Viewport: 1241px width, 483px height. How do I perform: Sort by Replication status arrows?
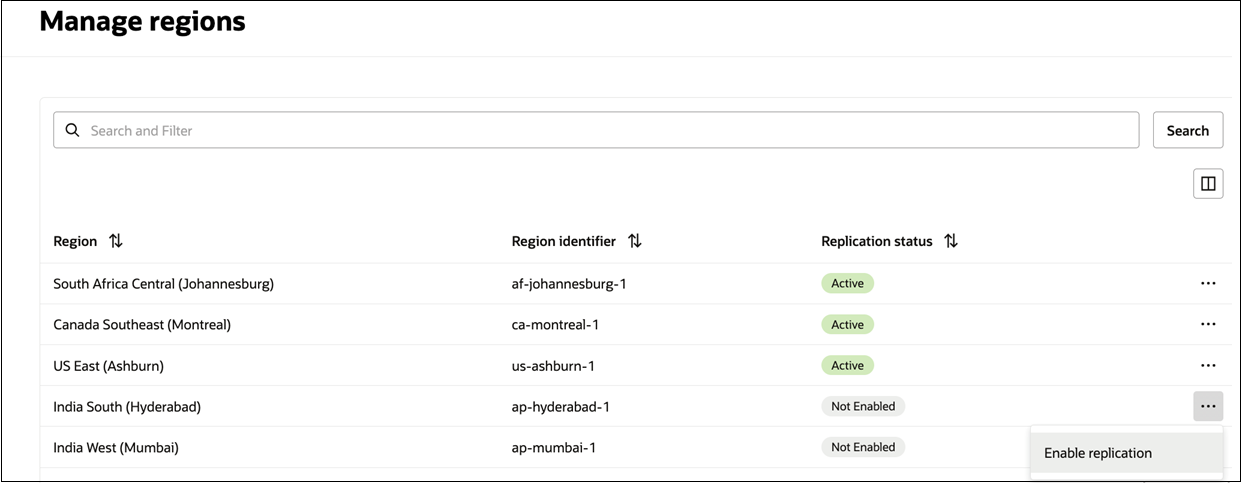951,241
